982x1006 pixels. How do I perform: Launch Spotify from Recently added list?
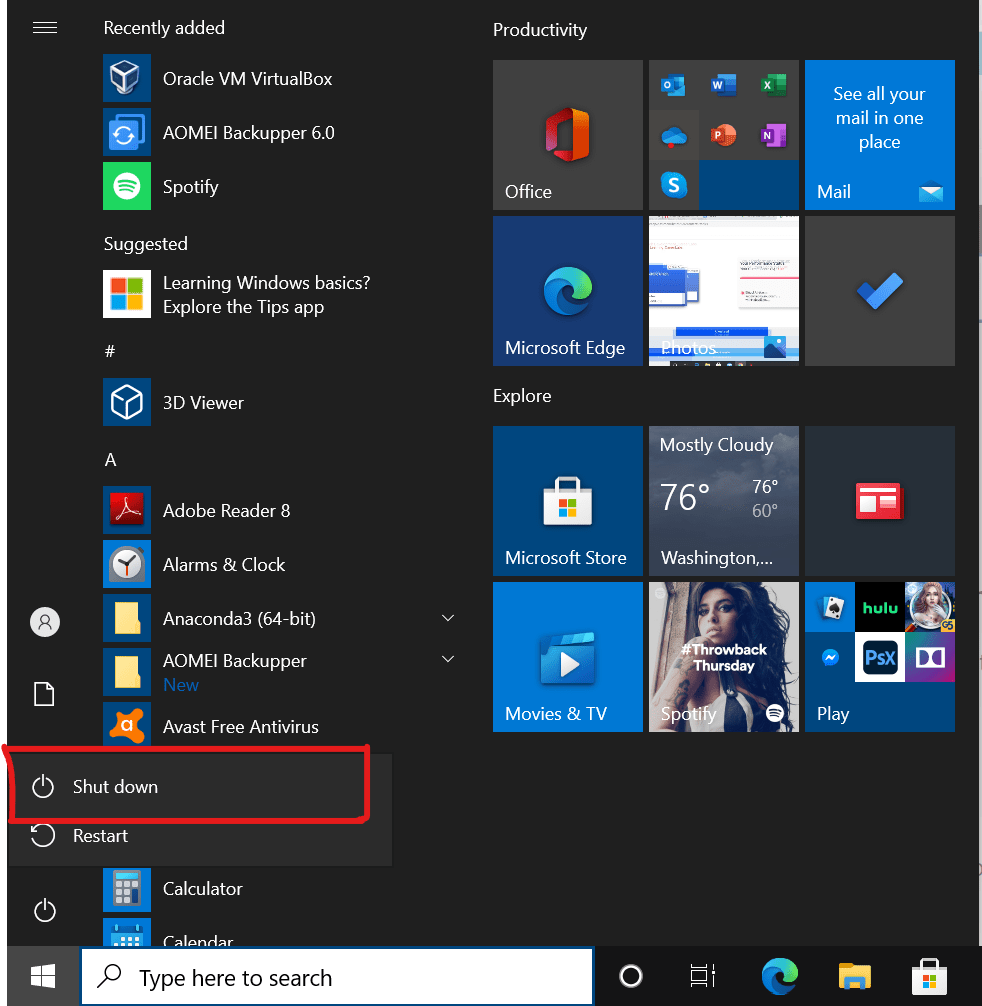click(x=190, y=187)
